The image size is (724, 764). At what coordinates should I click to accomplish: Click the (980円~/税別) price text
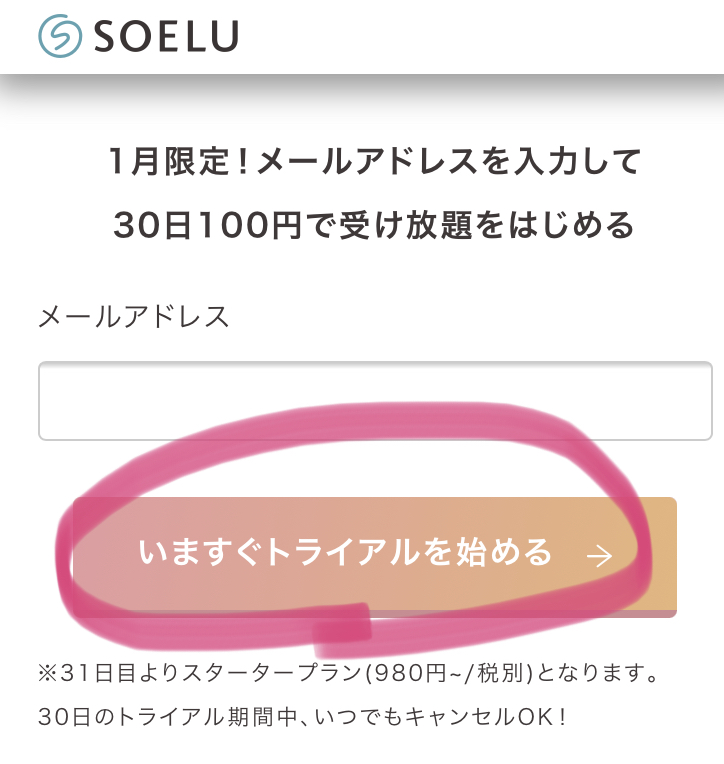tap(449, 673)
